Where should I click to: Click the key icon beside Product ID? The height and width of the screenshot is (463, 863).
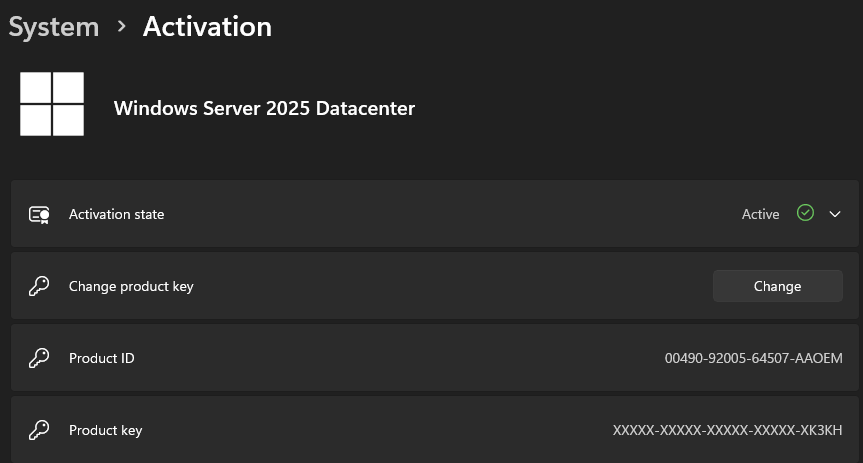[x=39, y=358]
